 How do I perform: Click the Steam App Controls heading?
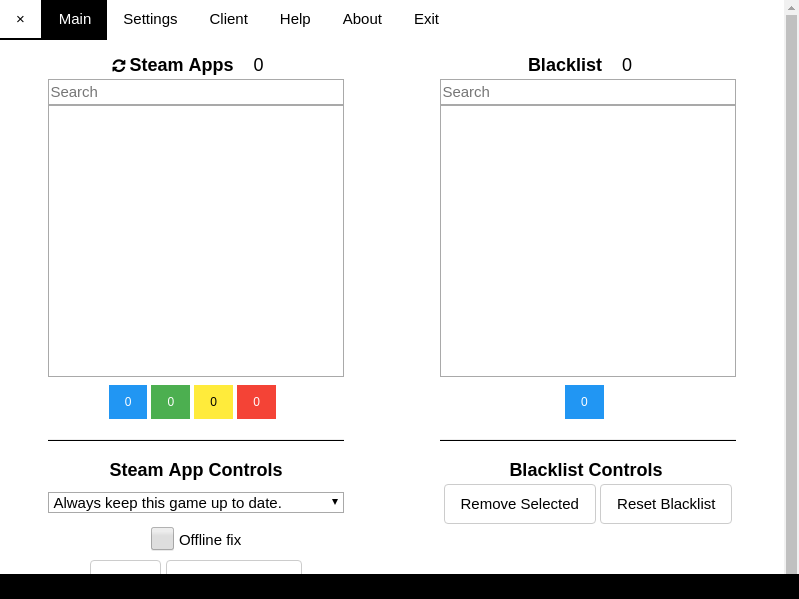pos(196,470)
